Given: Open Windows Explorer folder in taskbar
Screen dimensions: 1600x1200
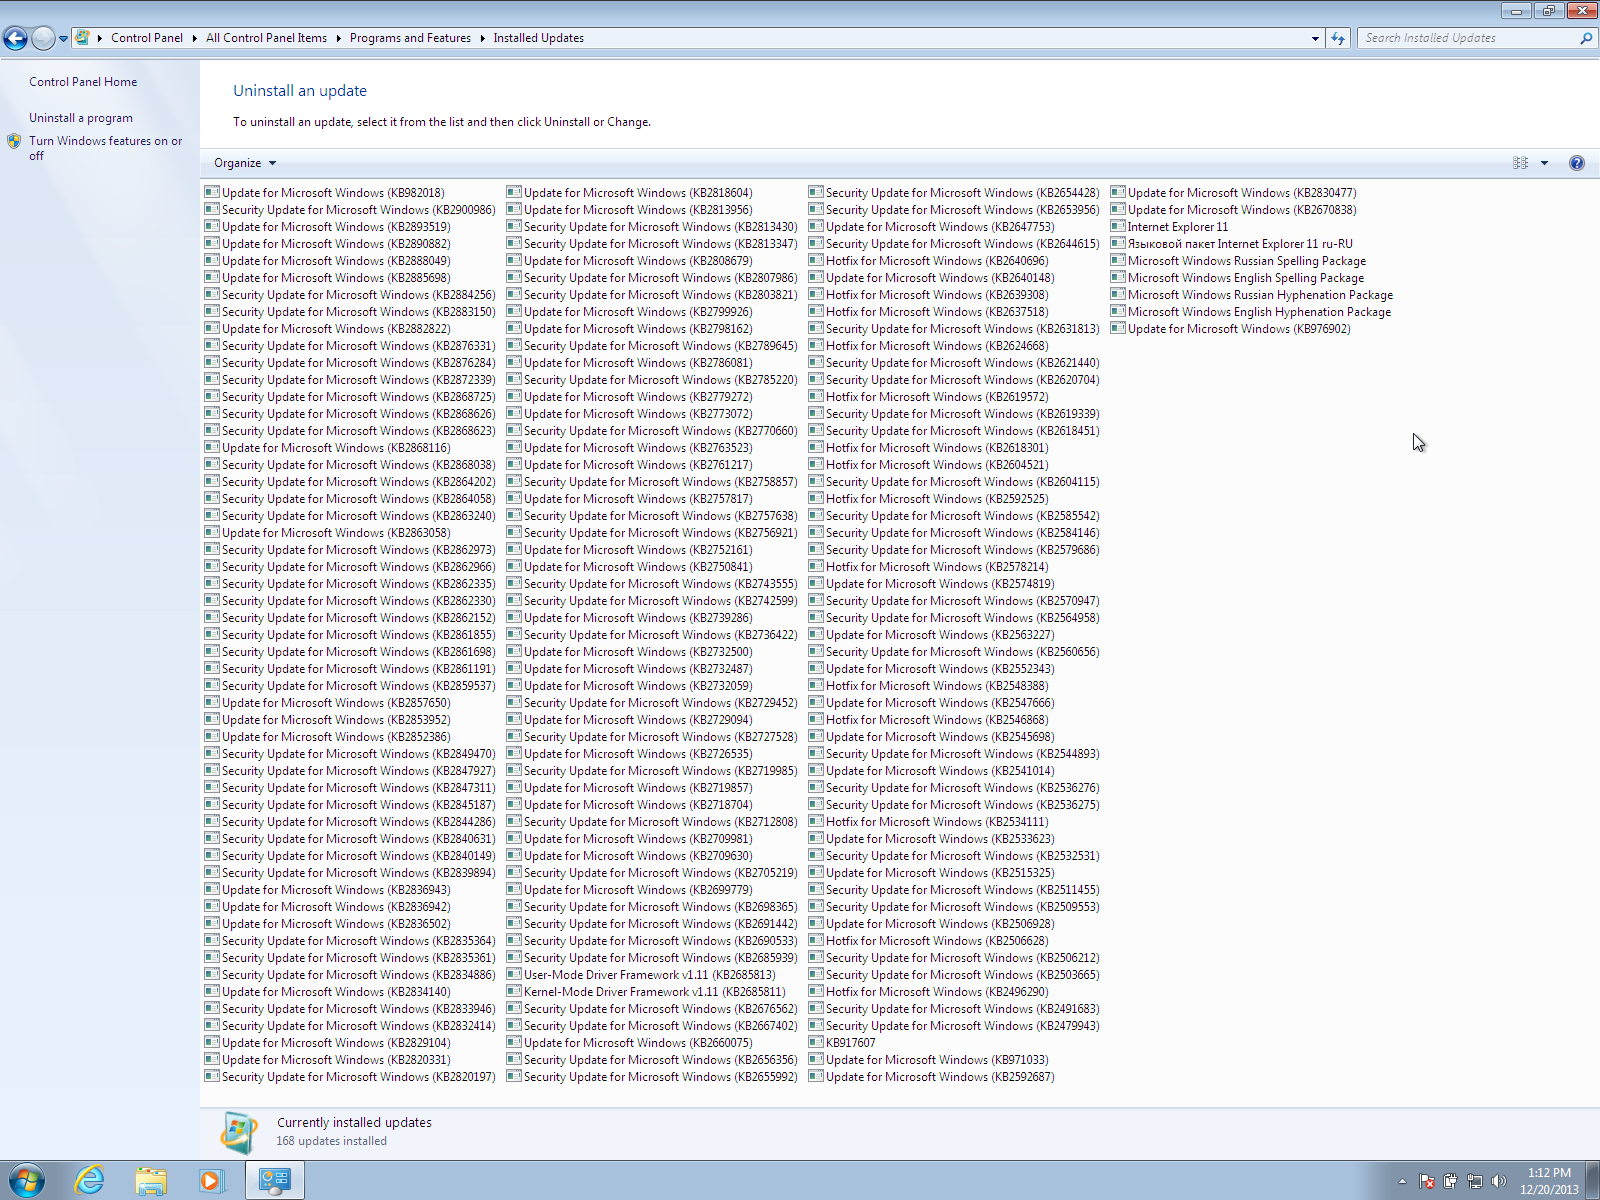Looking at the screenshot, I should (x=151, y=1180).
